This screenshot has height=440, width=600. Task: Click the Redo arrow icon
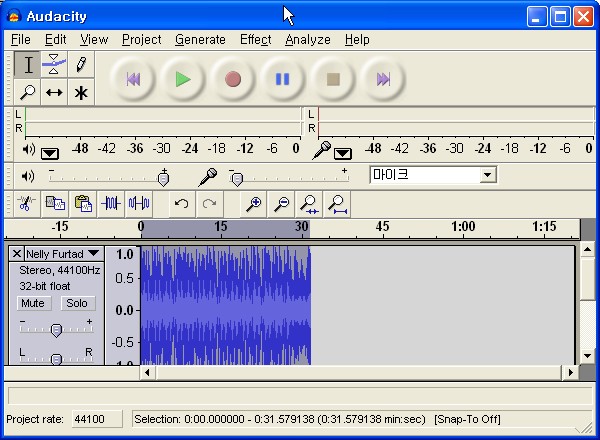click(209, 204)
